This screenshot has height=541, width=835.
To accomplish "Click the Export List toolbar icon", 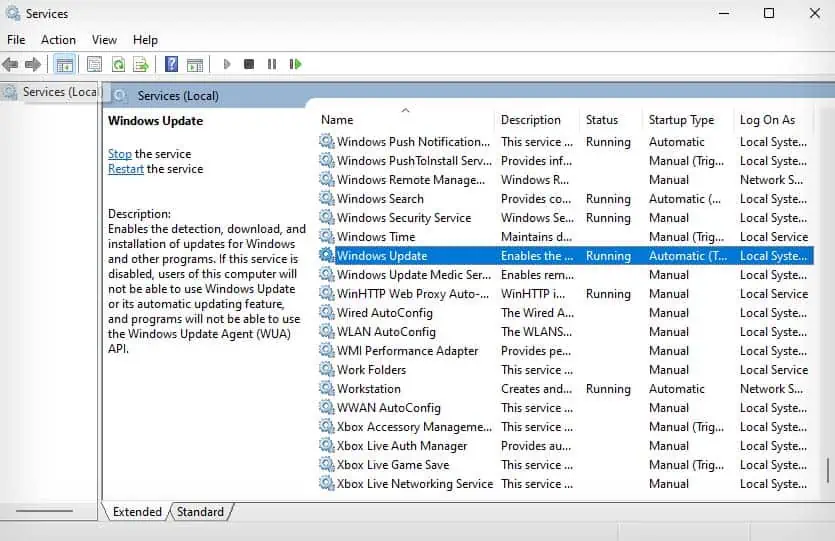I will coord(141,64).
